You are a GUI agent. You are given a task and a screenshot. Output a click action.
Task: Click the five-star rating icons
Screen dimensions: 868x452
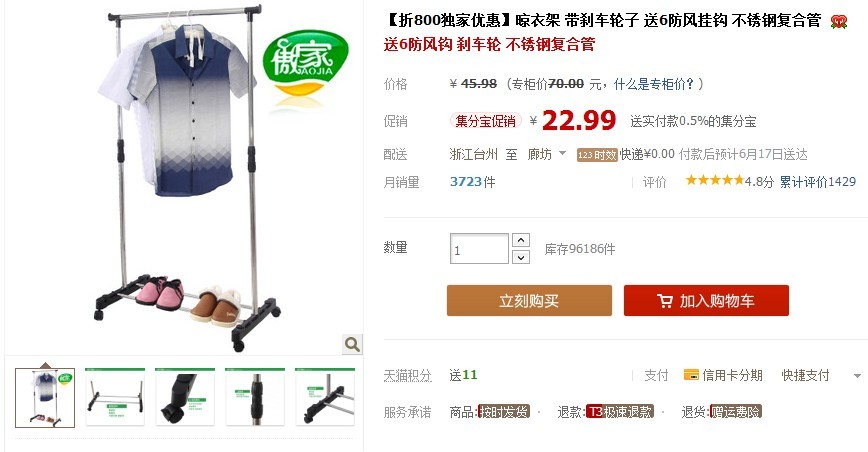click(715, 180)
